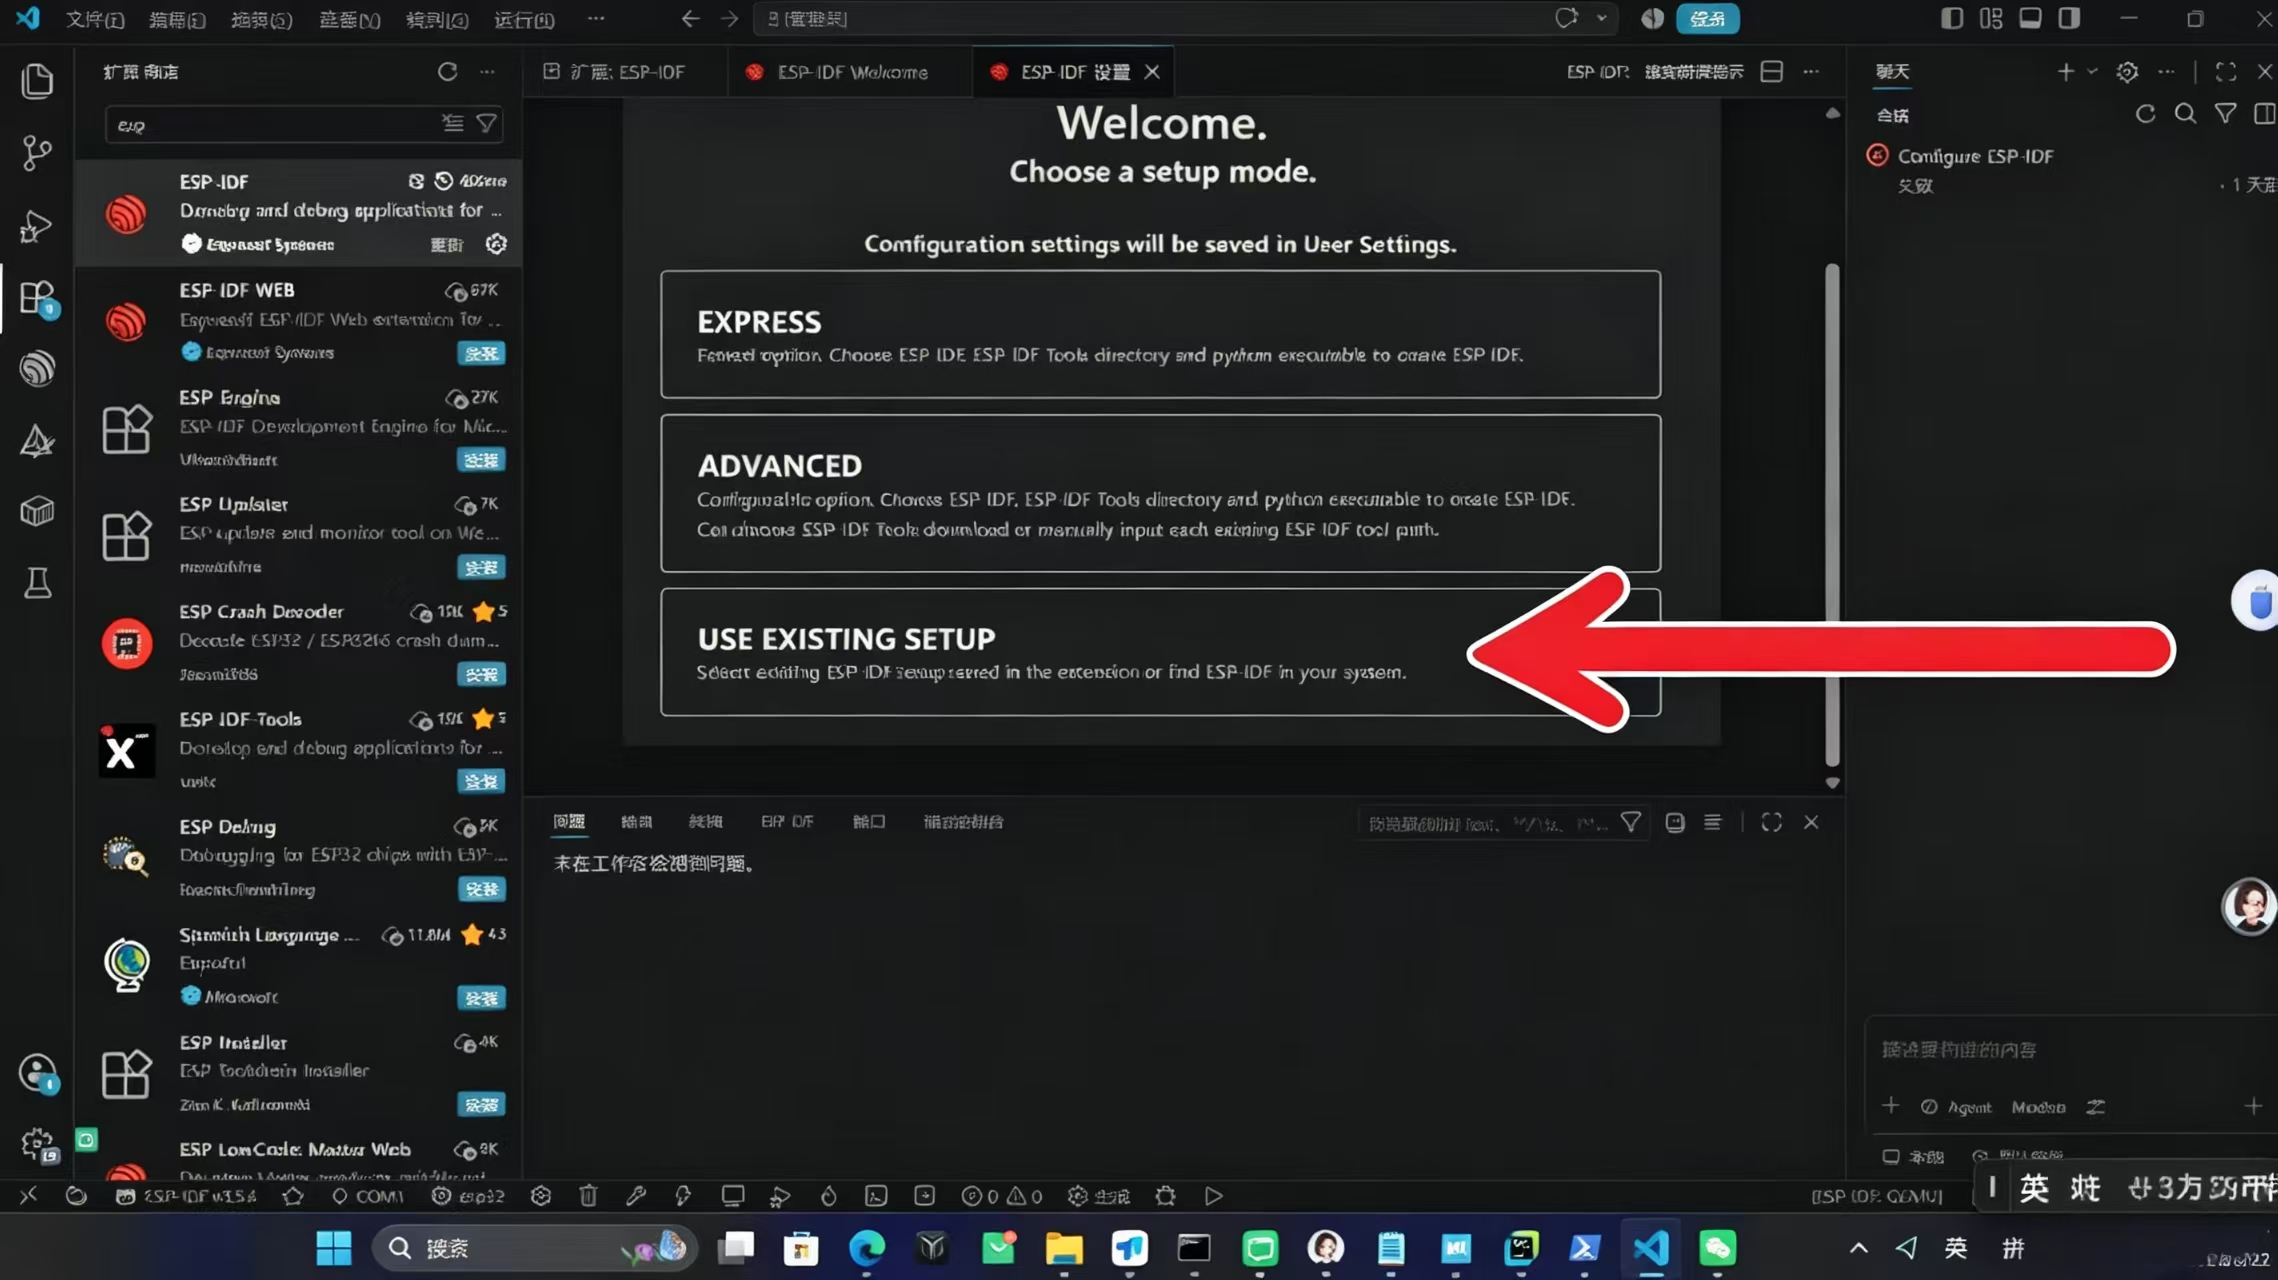Open chat settings gear in chat panel

tap(2127, 71)
